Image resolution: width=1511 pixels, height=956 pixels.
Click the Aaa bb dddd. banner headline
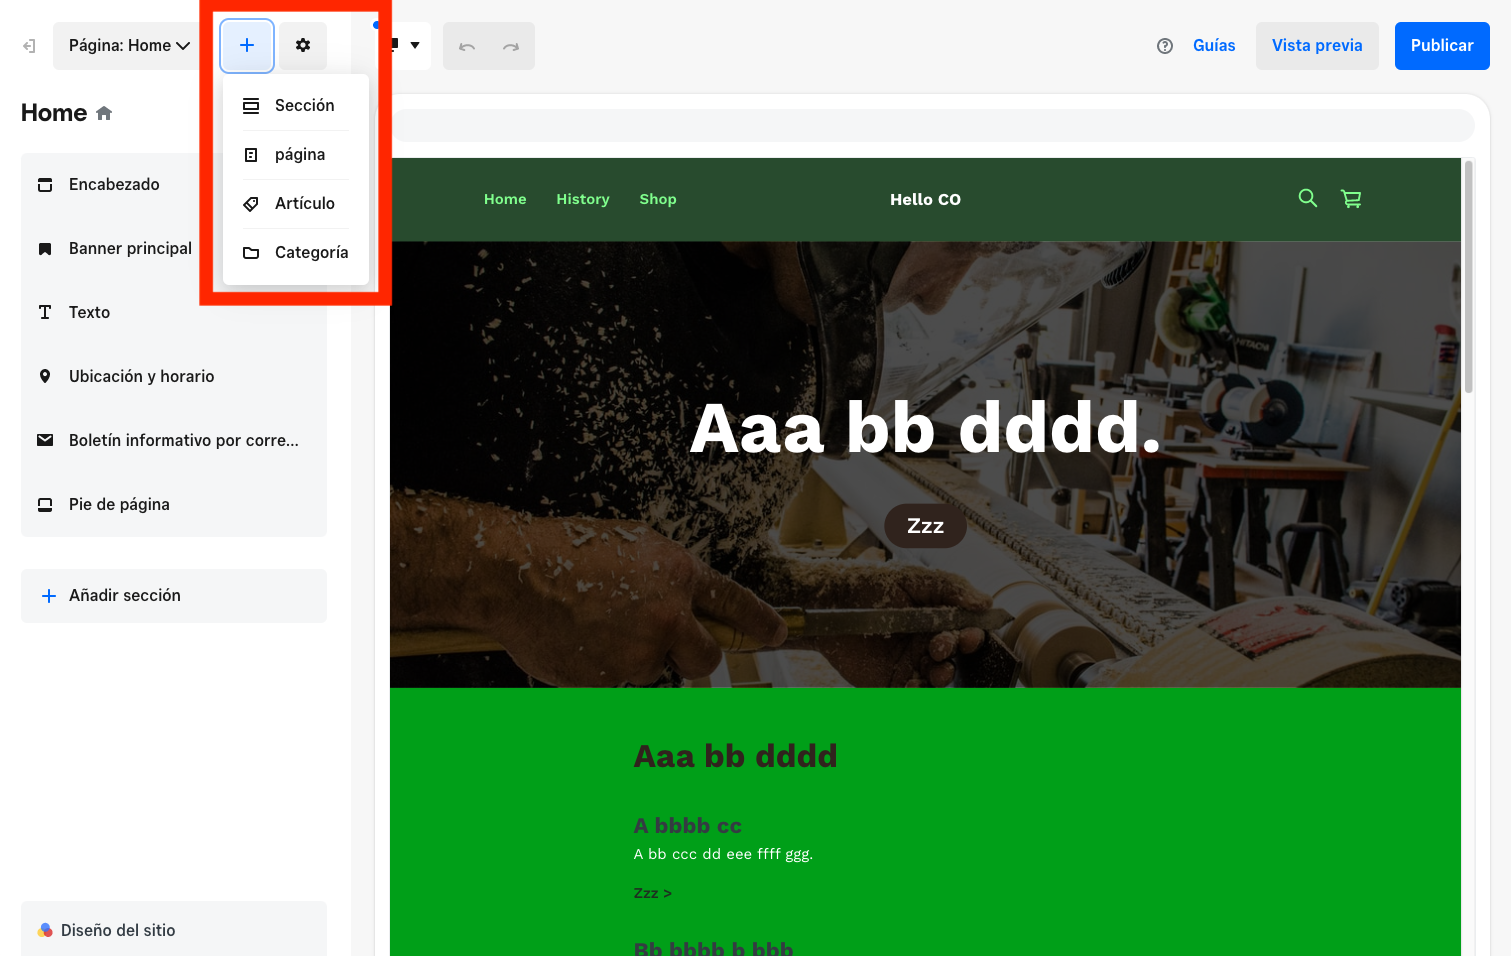925,429
